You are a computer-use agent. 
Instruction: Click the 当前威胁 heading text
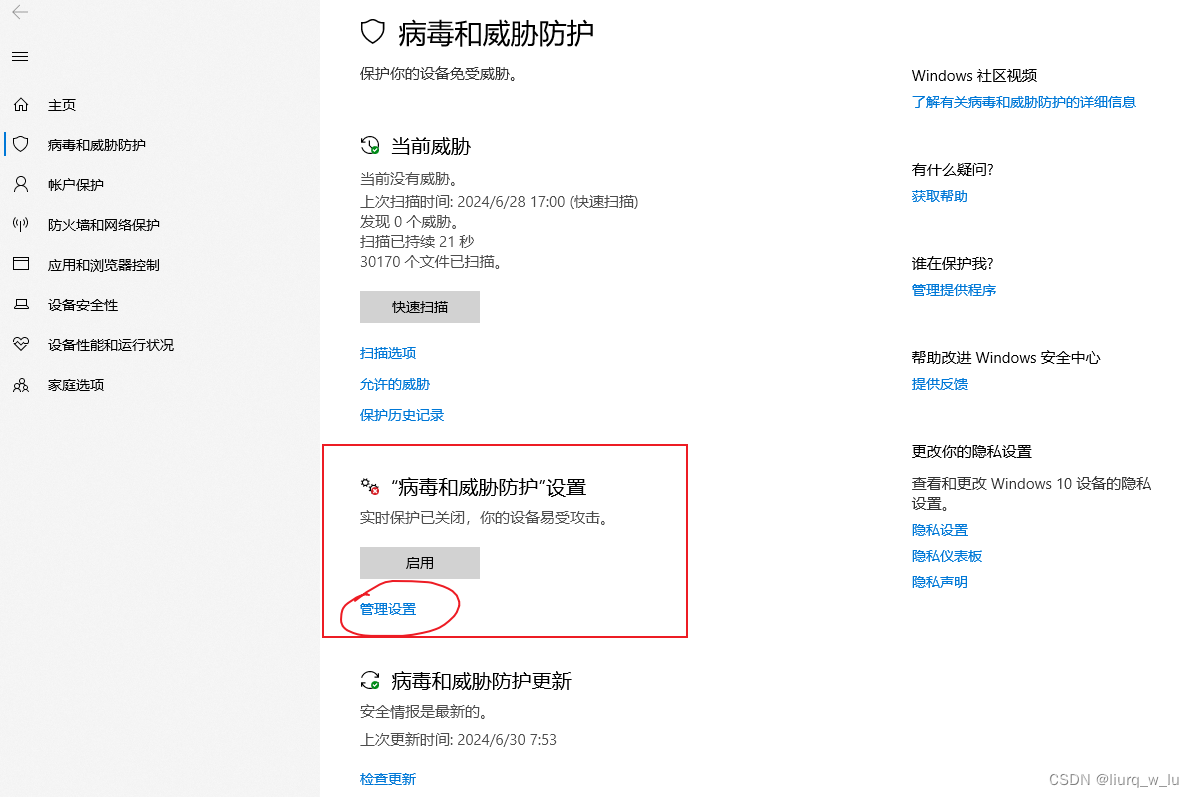[431, 146]
